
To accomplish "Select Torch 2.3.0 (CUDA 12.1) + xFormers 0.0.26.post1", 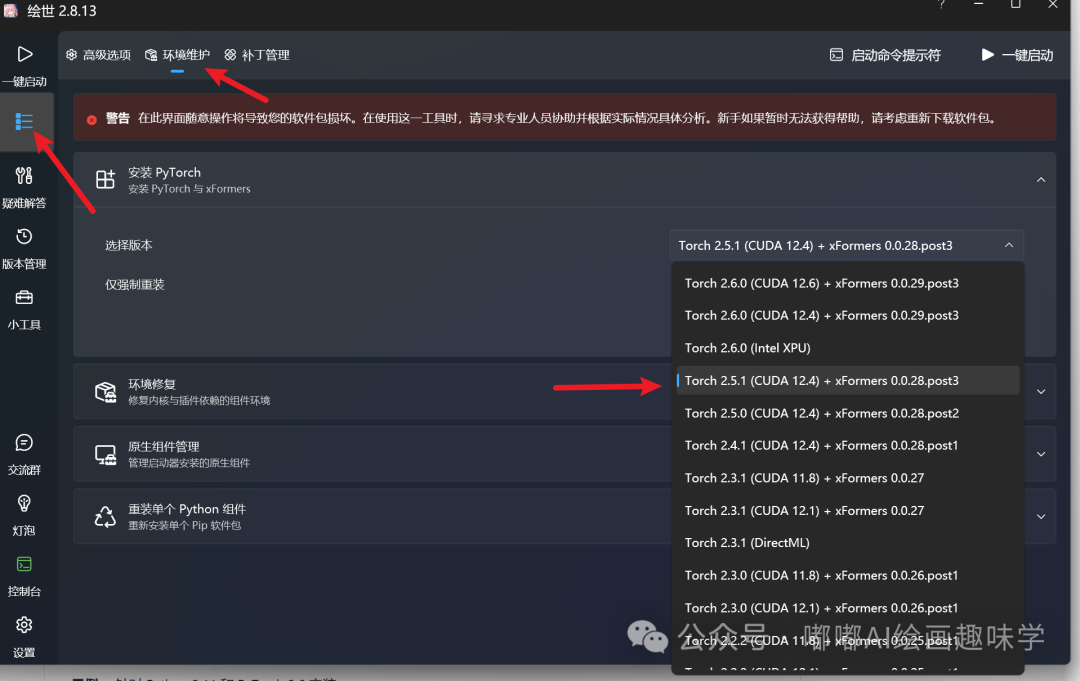I will click(848, 608).
